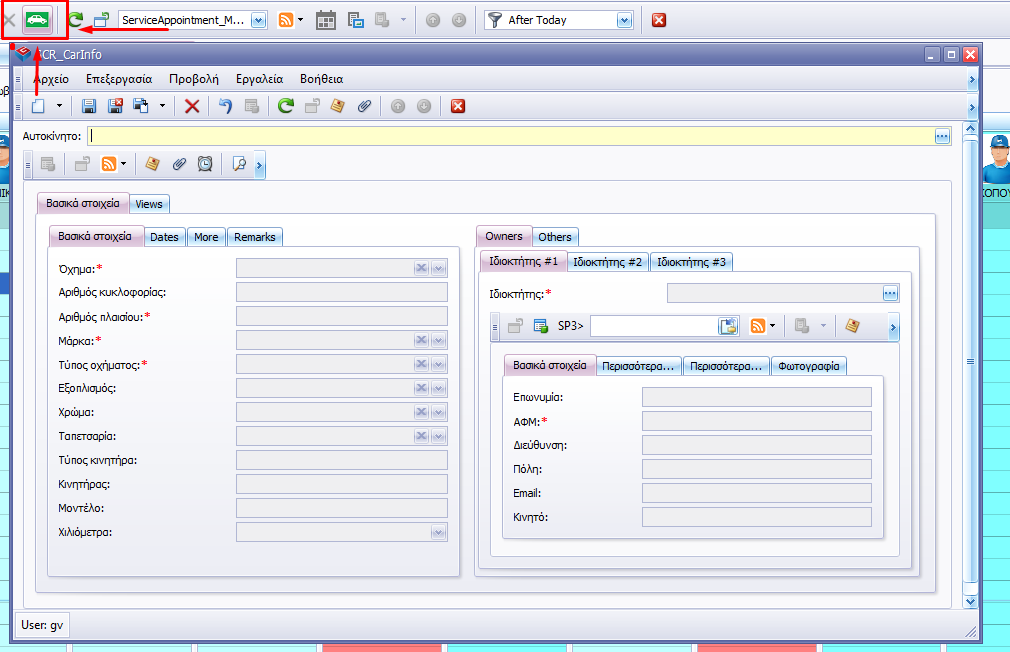1010x652 pixels.
Task: Click the Ιδιοκτήτης lookup ellipsis button
Action: [x=891, y=293]
